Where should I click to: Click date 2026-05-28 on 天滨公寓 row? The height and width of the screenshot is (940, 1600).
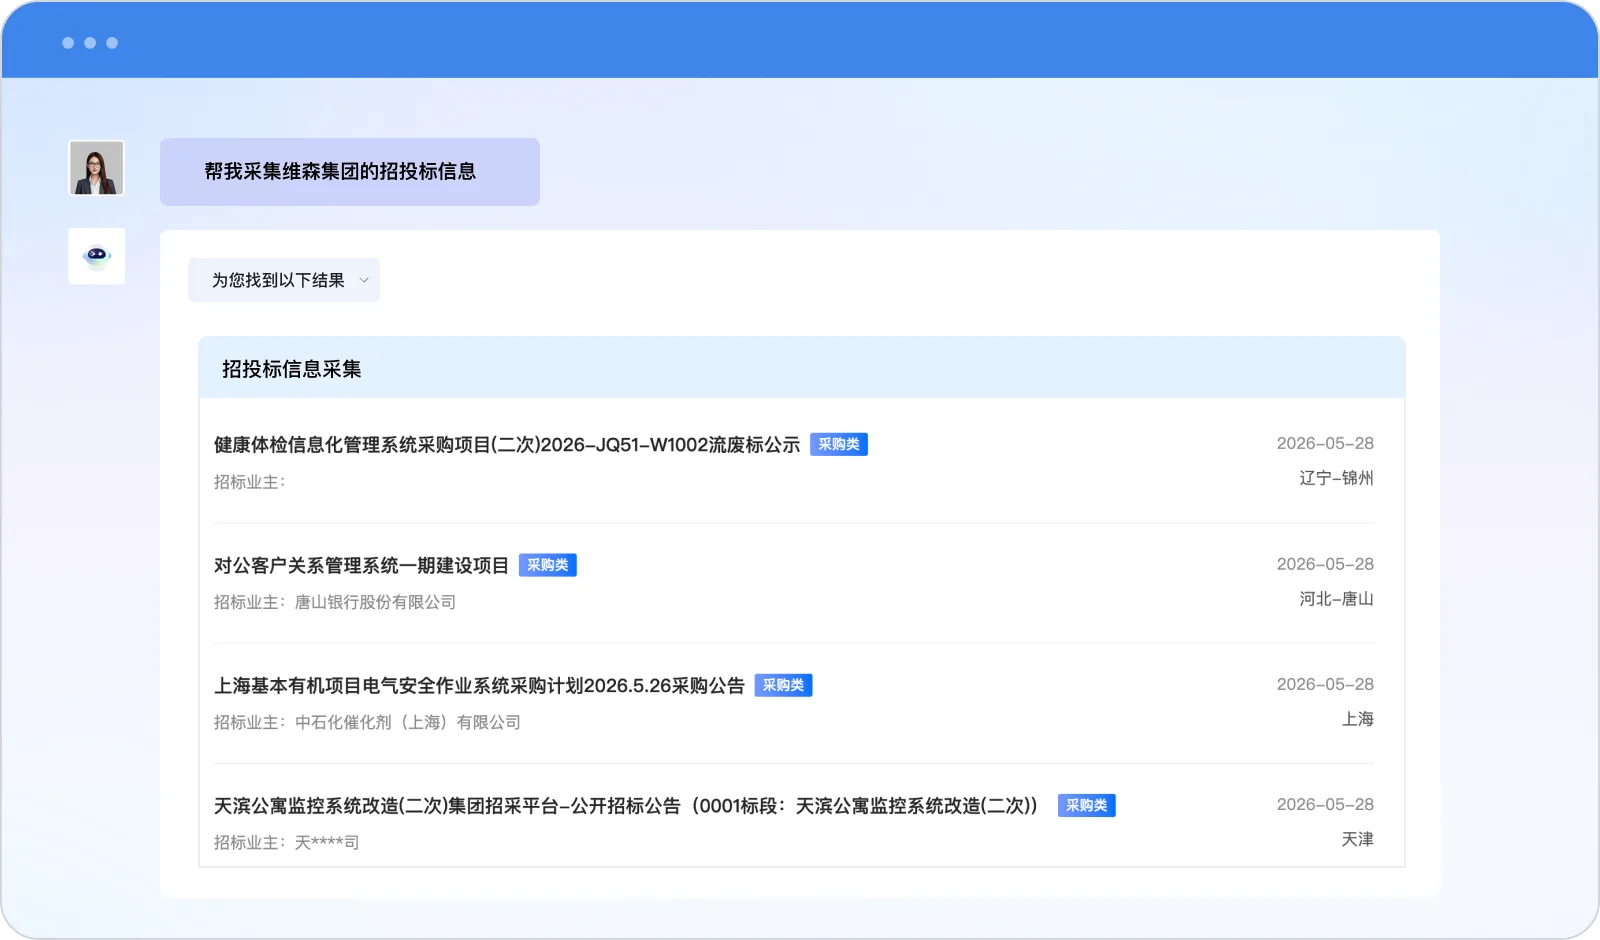(x=1325, y=804)
